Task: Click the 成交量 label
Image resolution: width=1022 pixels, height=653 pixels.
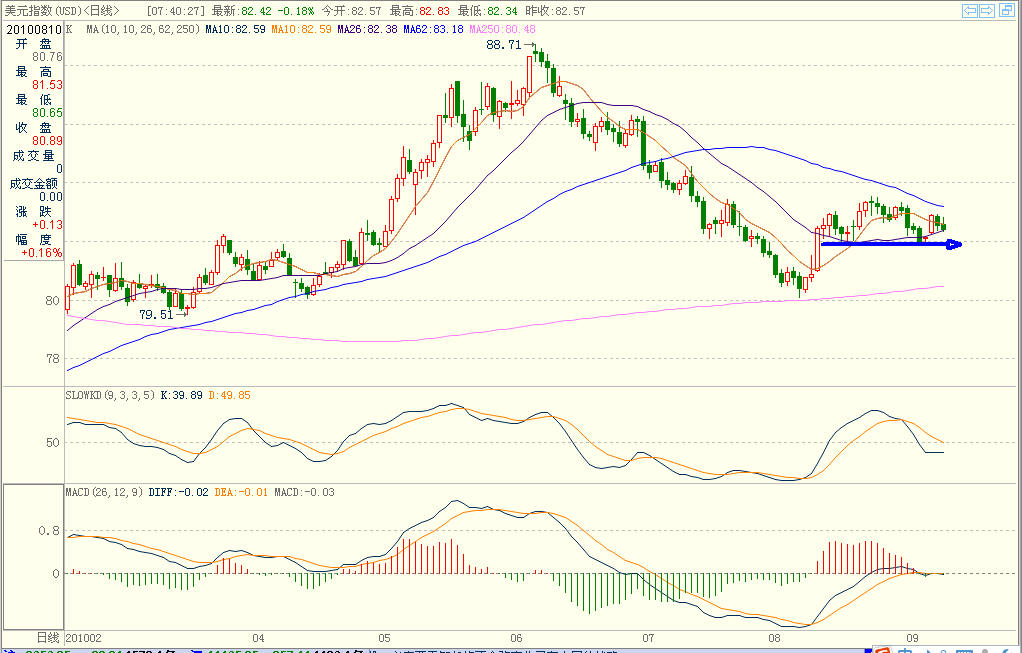Action: [x=33, y=155]
